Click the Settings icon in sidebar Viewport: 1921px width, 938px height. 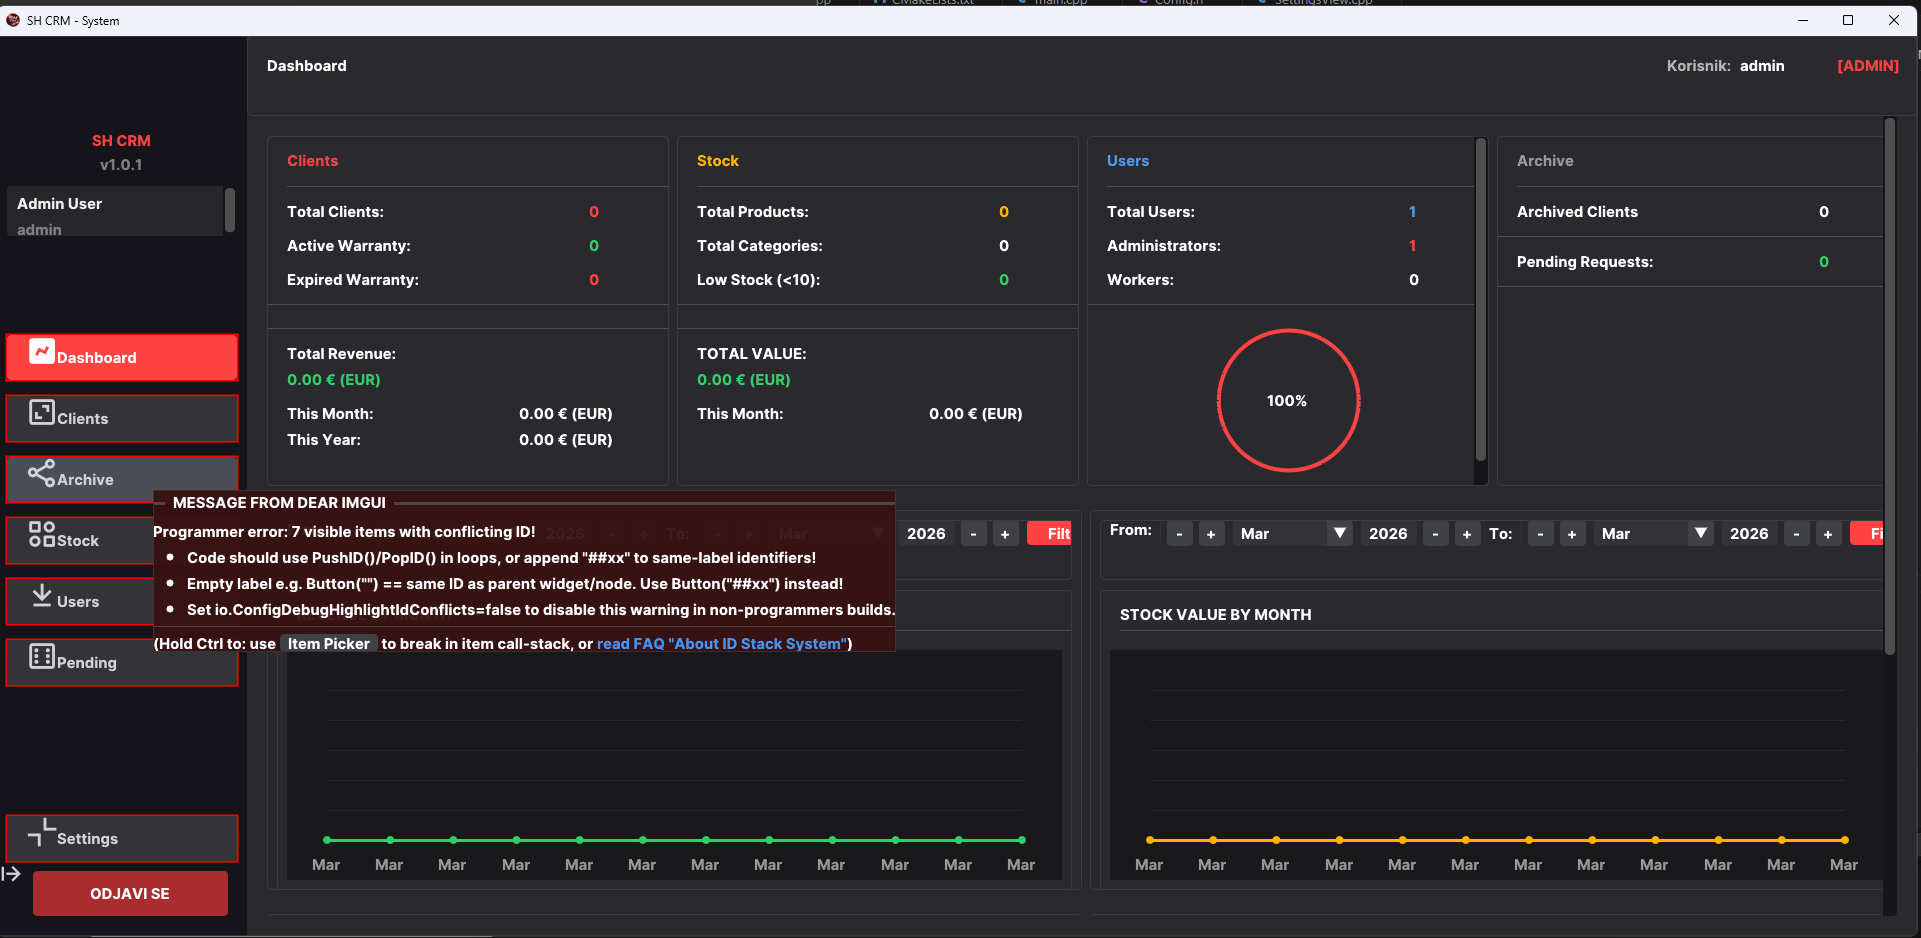pyautogui.click(x=41, y=832)
